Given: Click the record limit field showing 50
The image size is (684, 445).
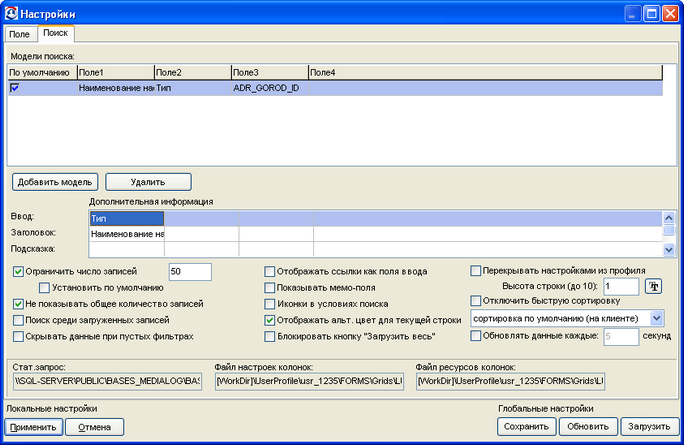Looking at the screenshot, I should coord(190,272).
